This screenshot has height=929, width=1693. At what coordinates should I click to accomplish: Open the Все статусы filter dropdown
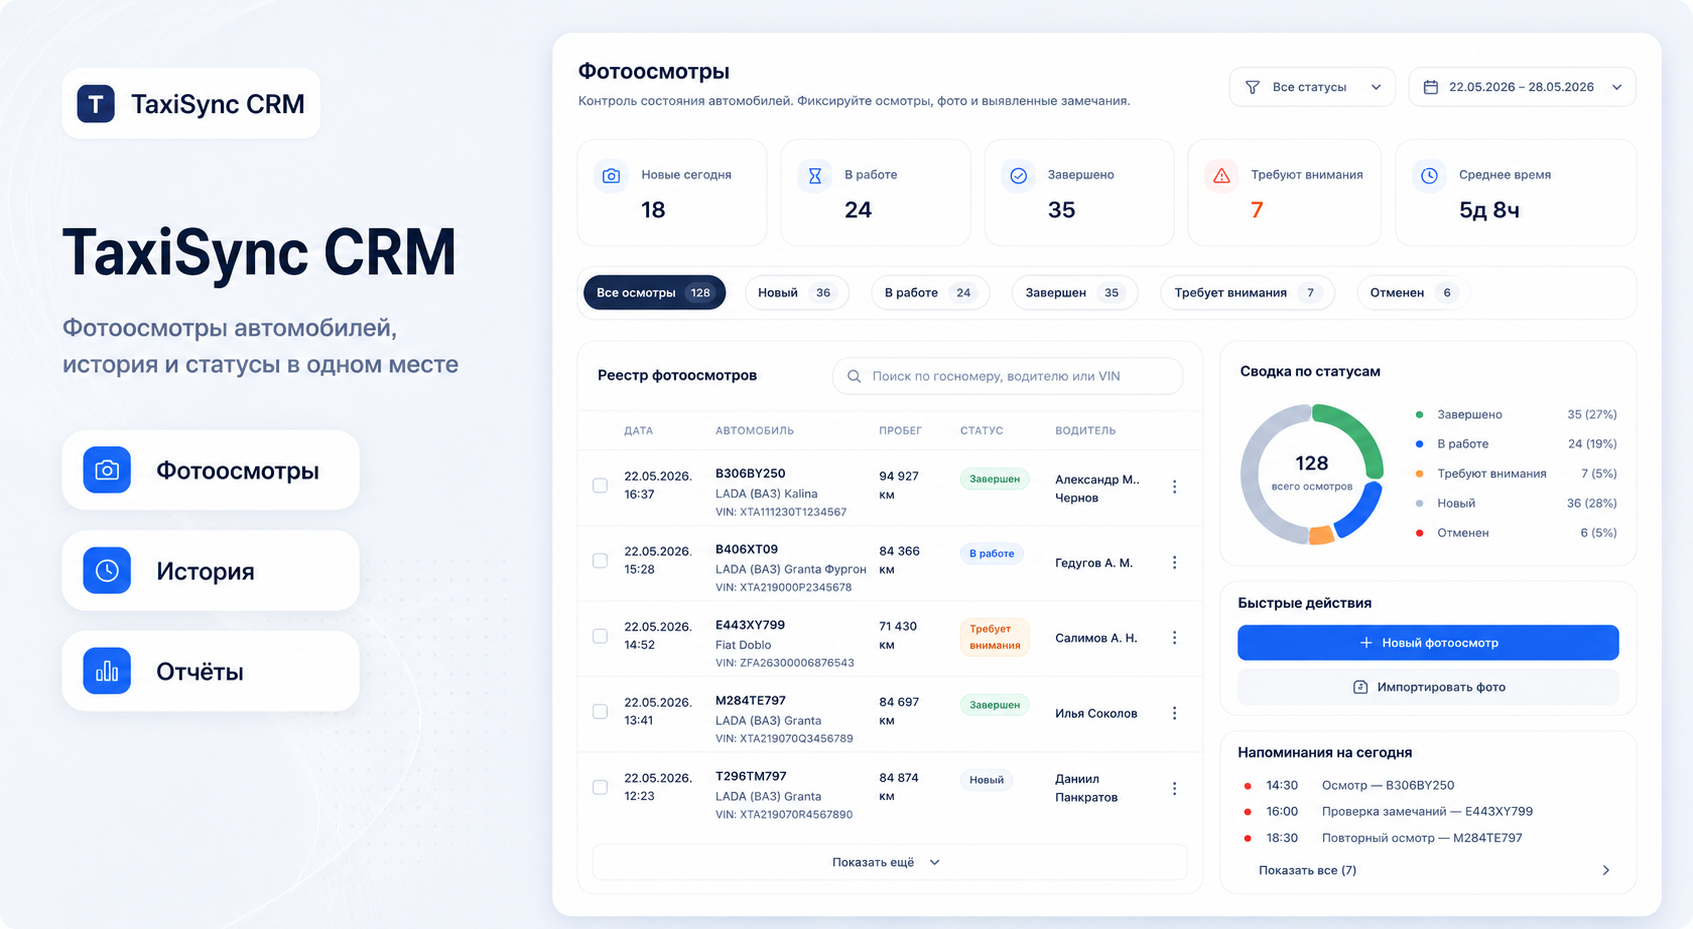(1312, 87)
